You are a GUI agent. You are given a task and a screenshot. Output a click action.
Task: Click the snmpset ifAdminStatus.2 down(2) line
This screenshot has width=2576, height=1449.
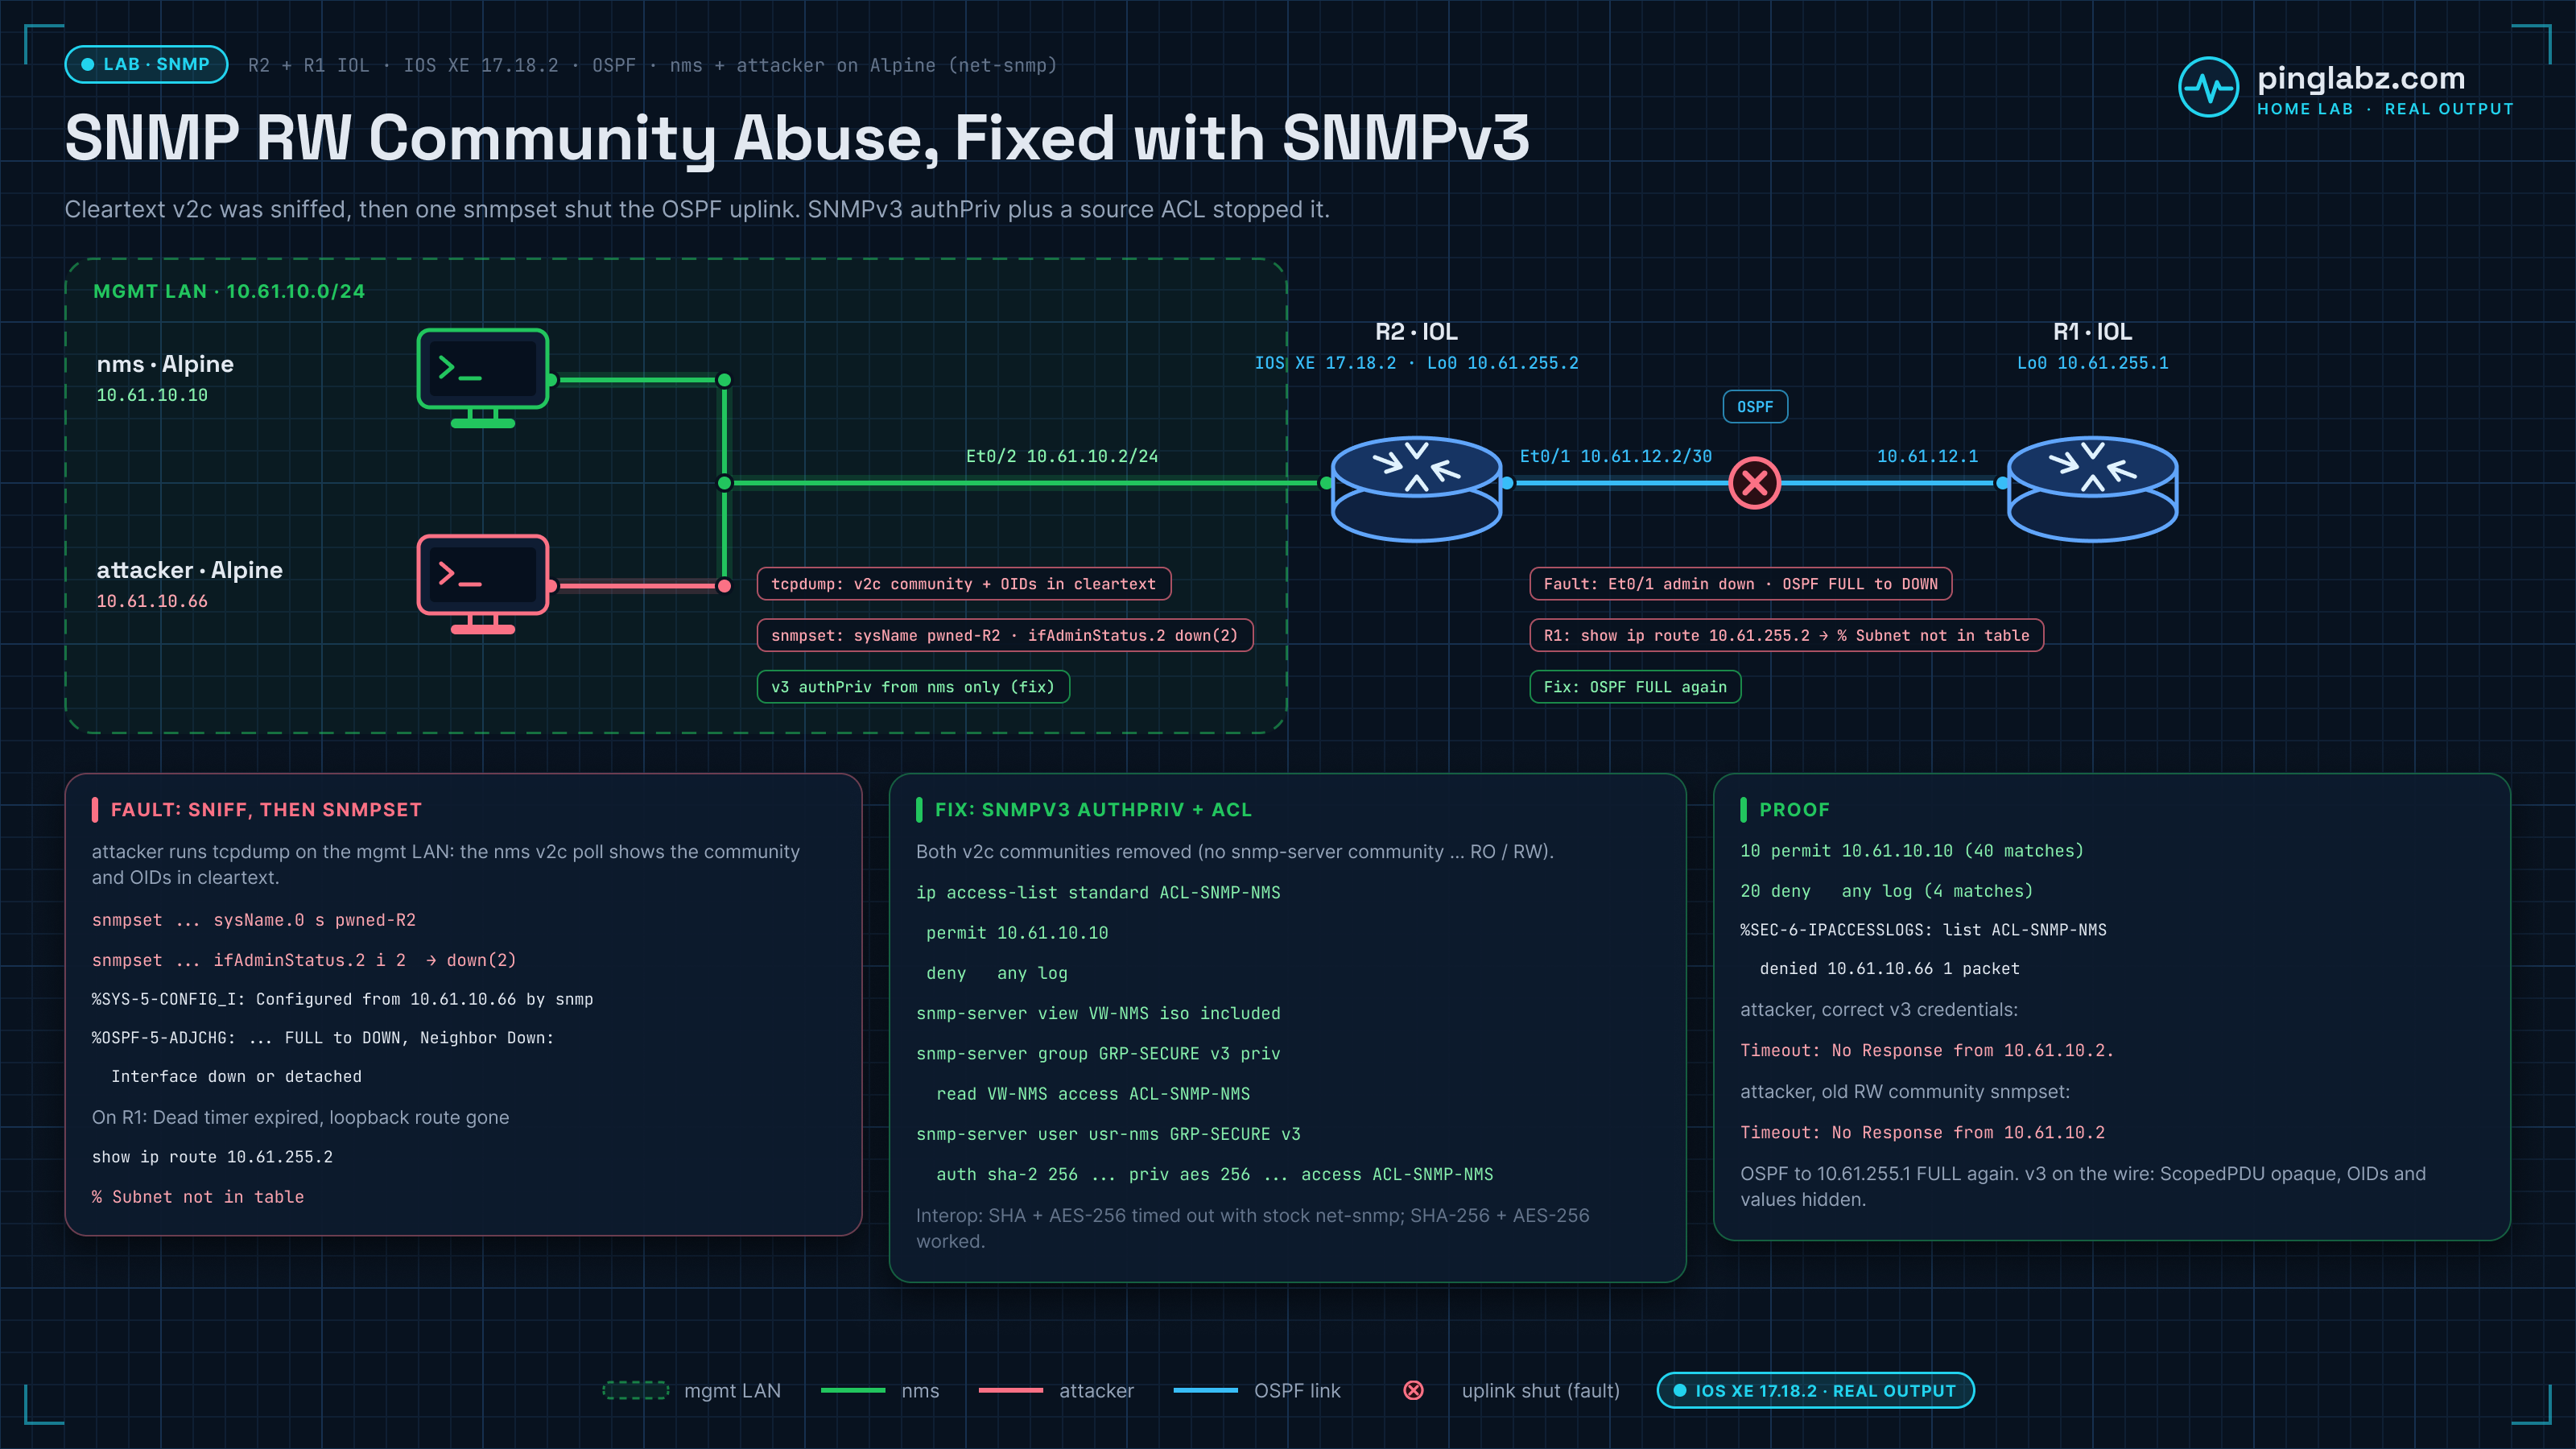tap(304, 960)
